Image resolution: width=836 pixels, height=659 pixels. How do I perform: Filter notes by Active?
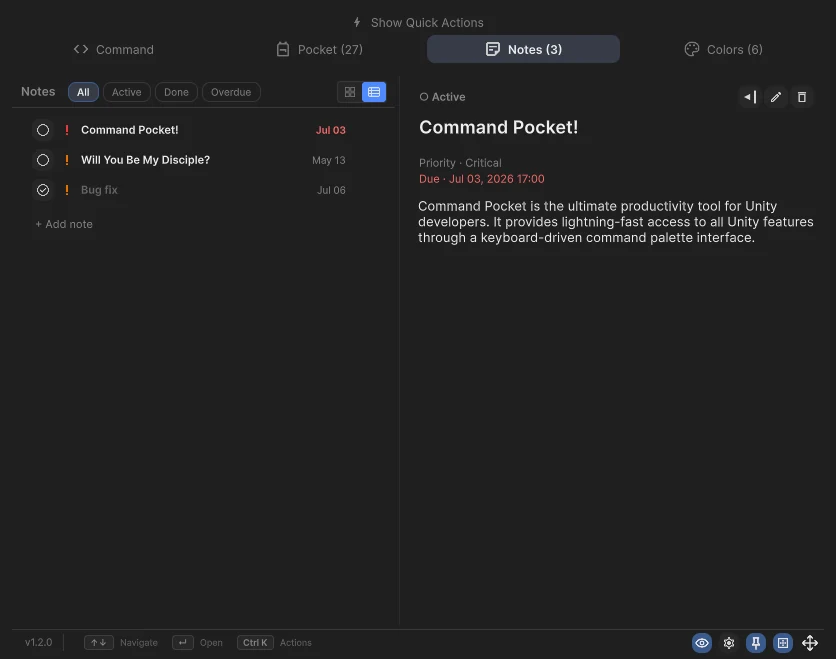pyautogui.click(x=126, y=92)
